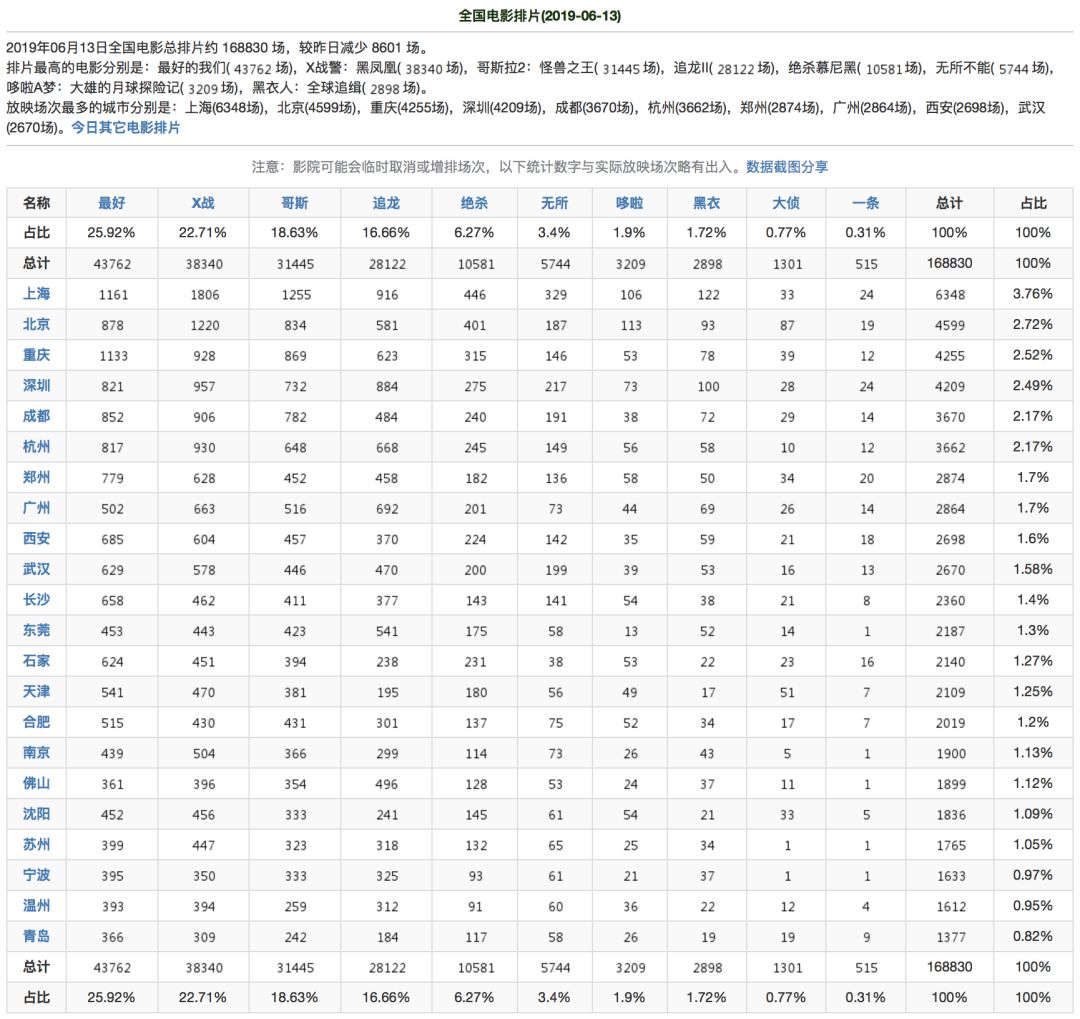
Task: Click Tianjin's 大侦 value 51
Action: [x=787, y=692]
